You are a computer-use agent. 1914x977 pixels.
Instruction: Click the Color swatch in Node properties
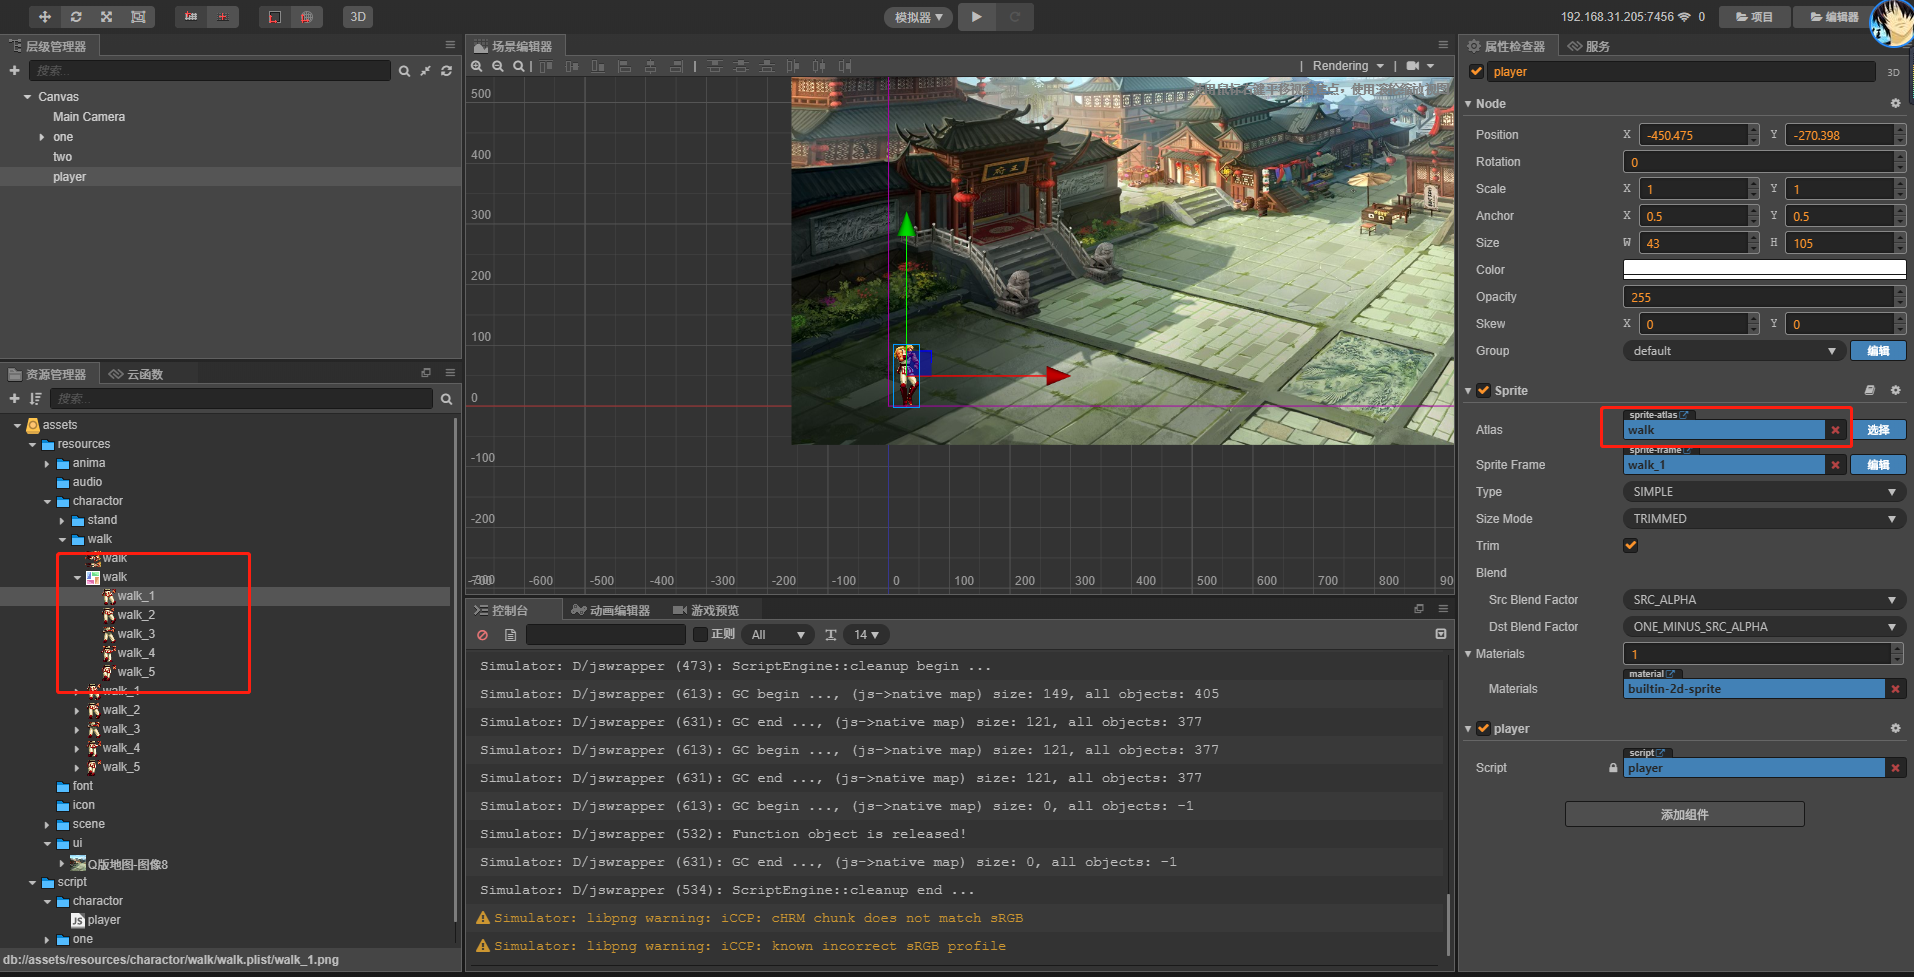pos(1764,270)
